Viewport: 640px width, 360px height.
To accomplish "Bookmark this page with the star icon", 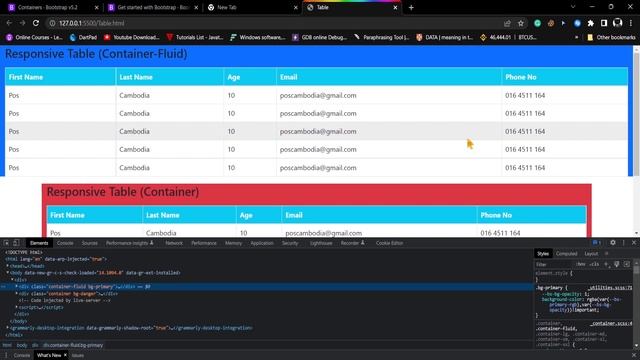I will (521, 23).
